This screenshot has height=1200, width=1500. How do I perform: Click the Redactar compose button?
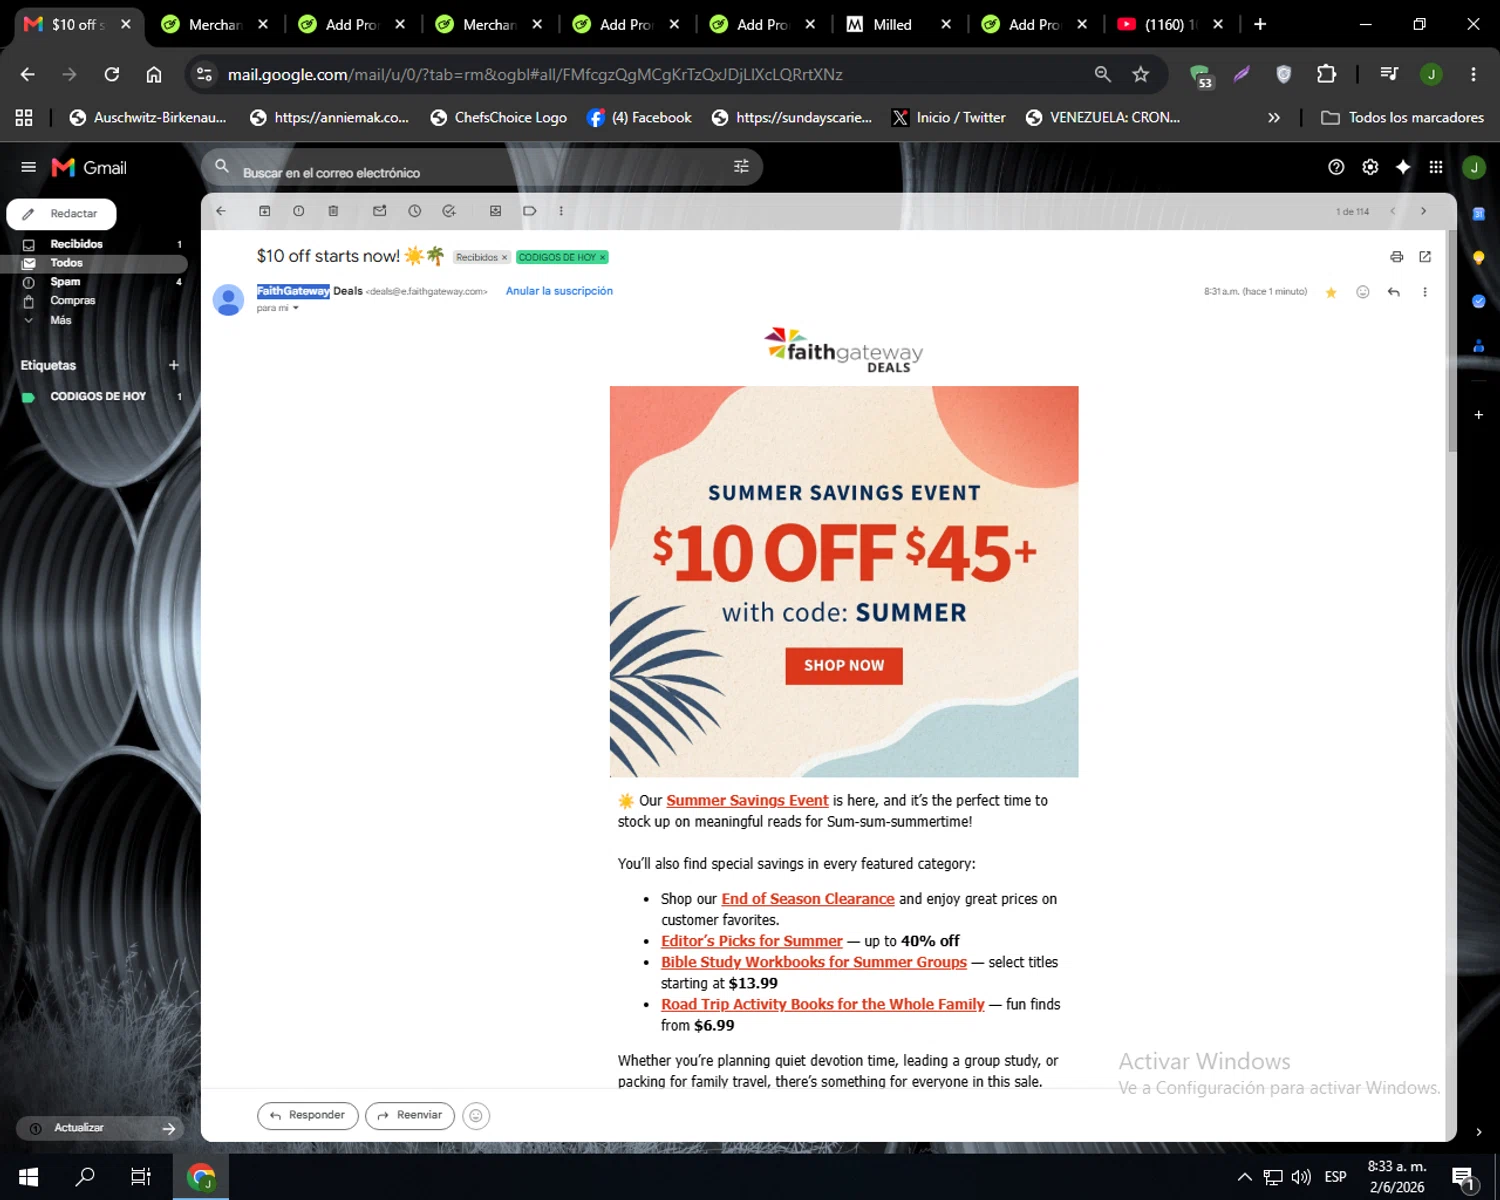[61, 214]
